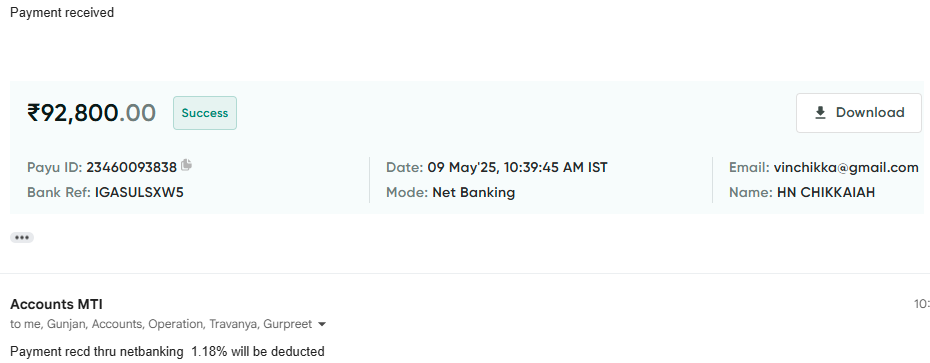Click the 'Payu ID:' field label
Image resolution: width=930 pixels, height=363 pixels.
[55, 168]
